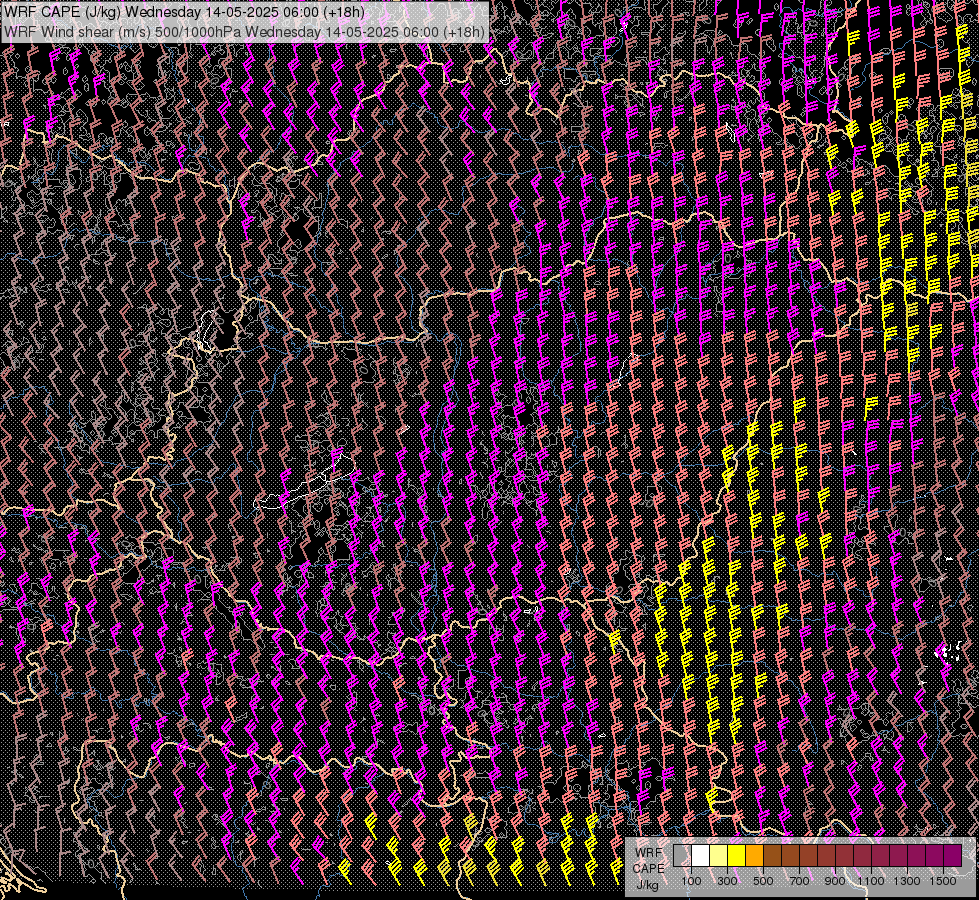Click the WRF CAPE (J/kg) title line
Viewport: 979px width, 900px height.
(184, 12)
